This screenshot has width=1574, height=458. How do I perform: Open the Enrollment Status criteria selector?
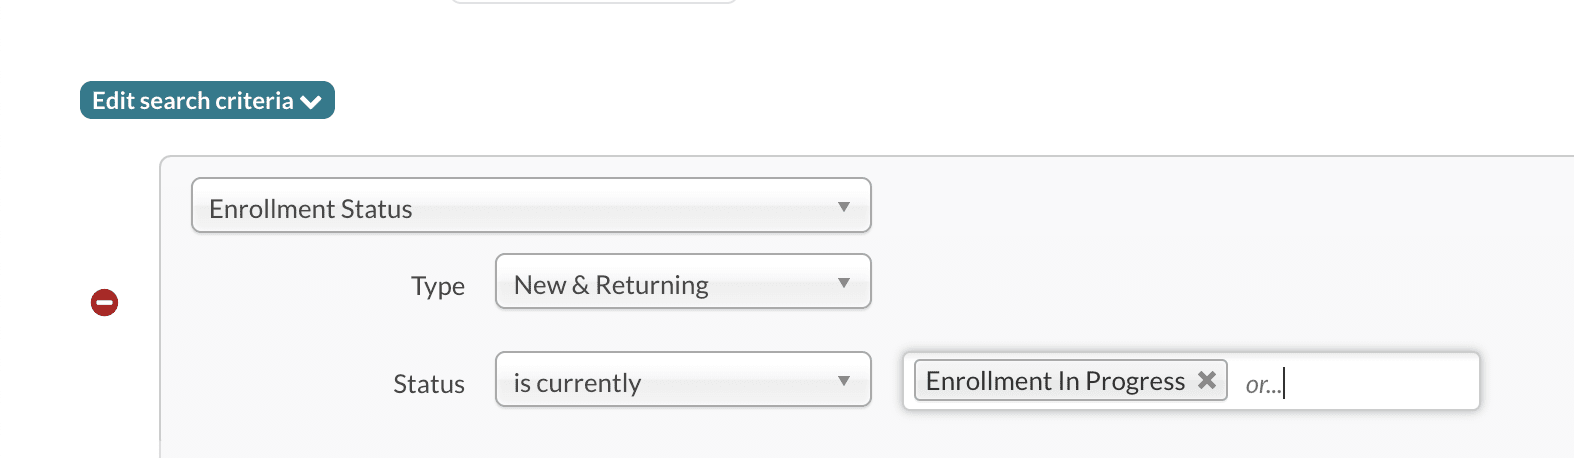click(x=530, y=206)
